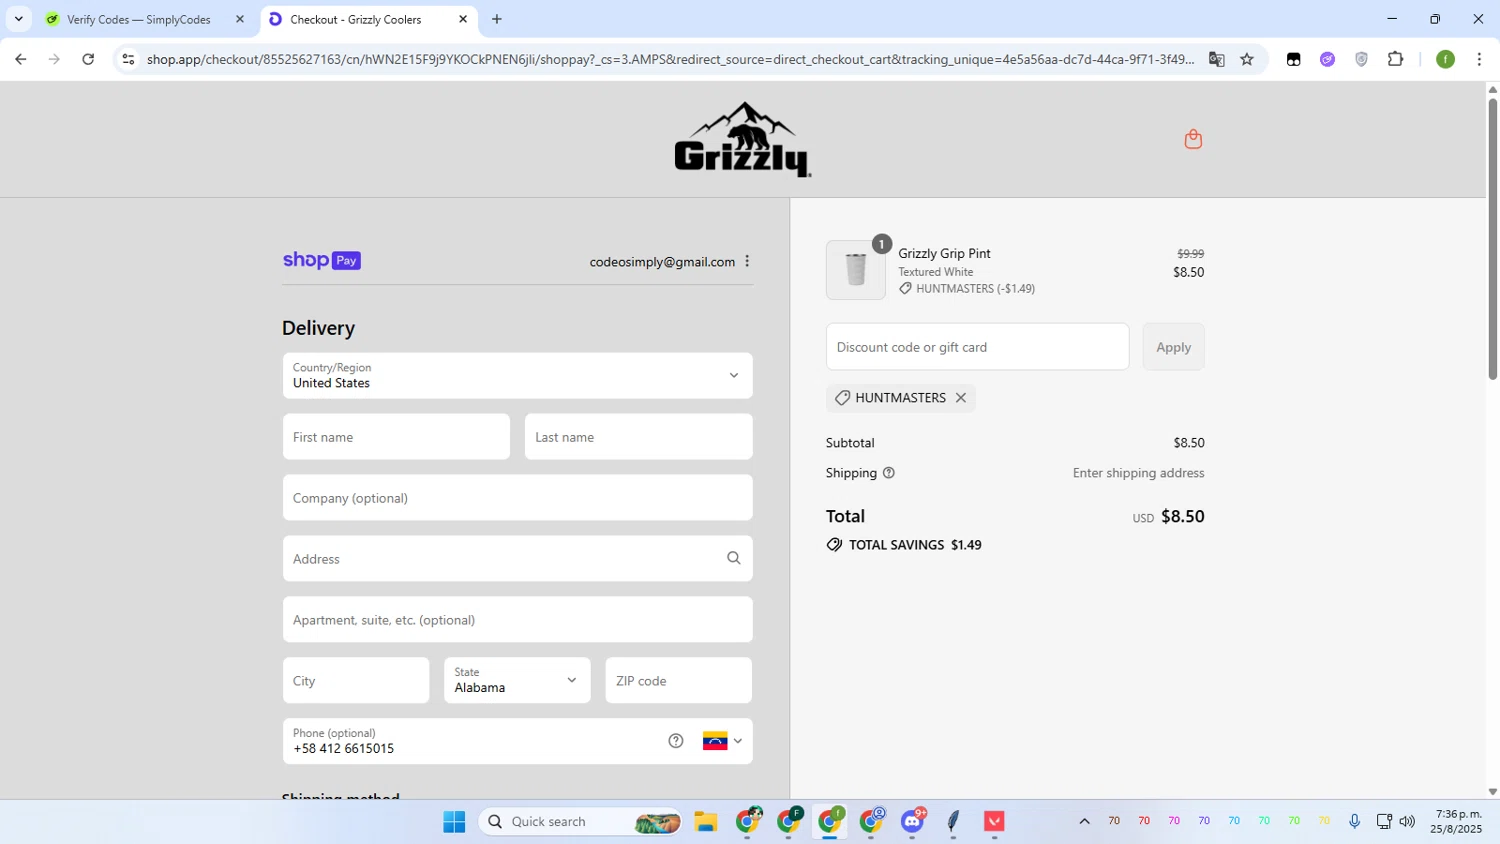Open the State dropdown showing Alabama
1500x844 pixels.
point(517,680)
